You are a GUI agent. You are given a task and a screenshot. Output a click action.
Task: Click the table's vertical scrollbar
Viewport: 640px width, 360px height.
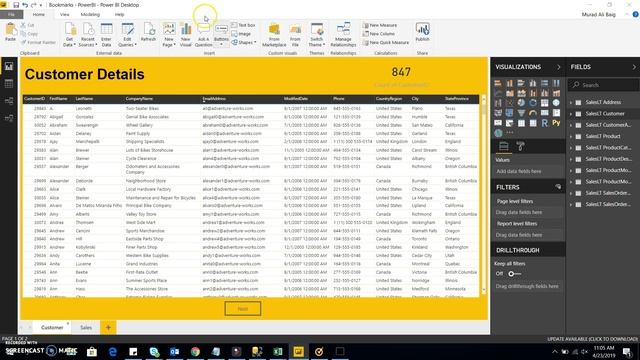click(x=484, y=194)
